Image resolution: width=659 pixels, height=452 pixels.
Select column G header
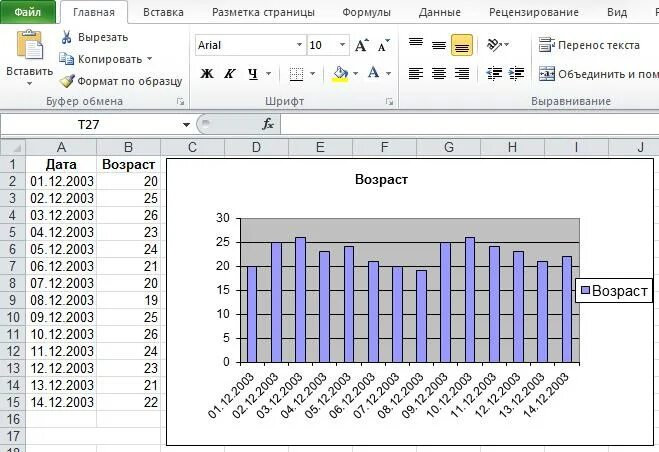(448, 147)
